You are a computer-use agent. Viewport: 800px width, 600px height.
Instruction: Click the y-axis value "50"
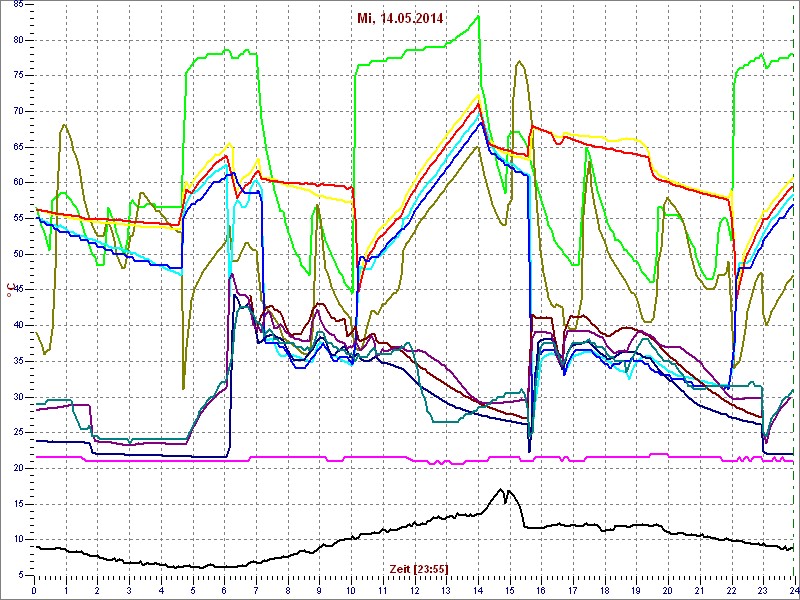[x=19, y=254]
